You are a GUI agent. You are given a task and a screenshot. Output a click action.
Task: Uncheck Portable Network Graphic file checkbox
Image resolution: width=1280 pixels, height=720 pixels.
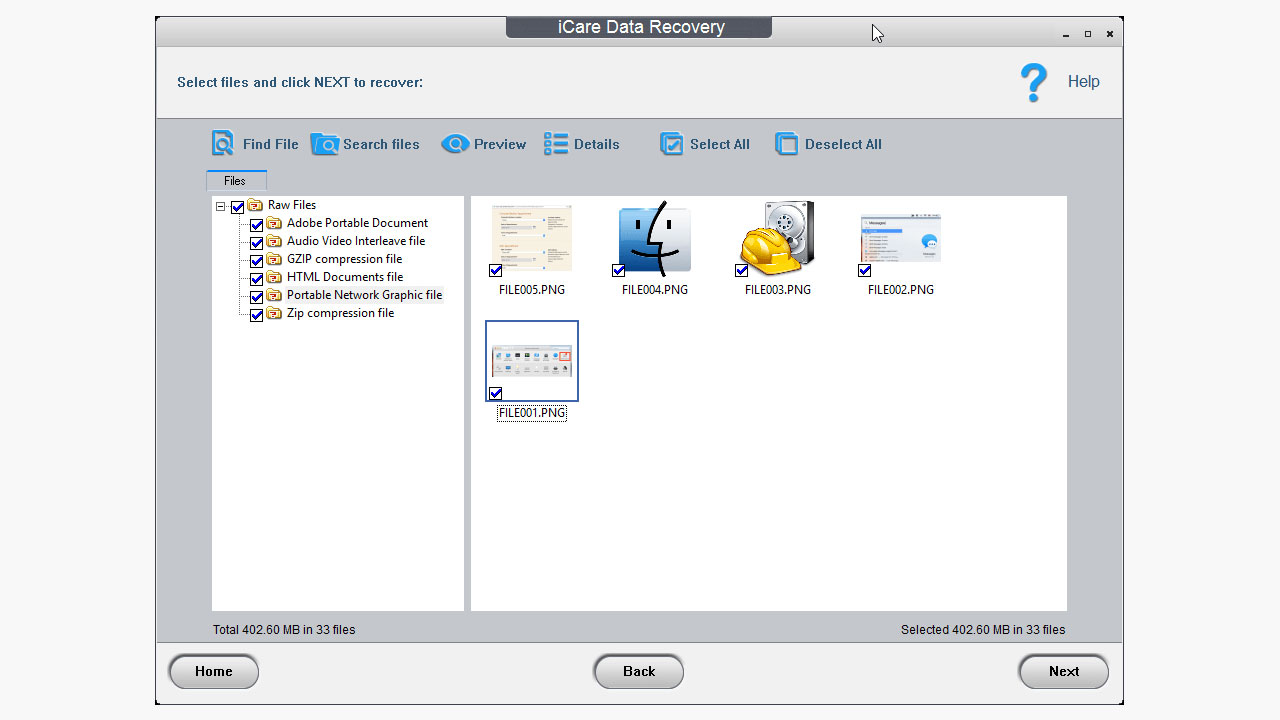click(x=257, y=297)
